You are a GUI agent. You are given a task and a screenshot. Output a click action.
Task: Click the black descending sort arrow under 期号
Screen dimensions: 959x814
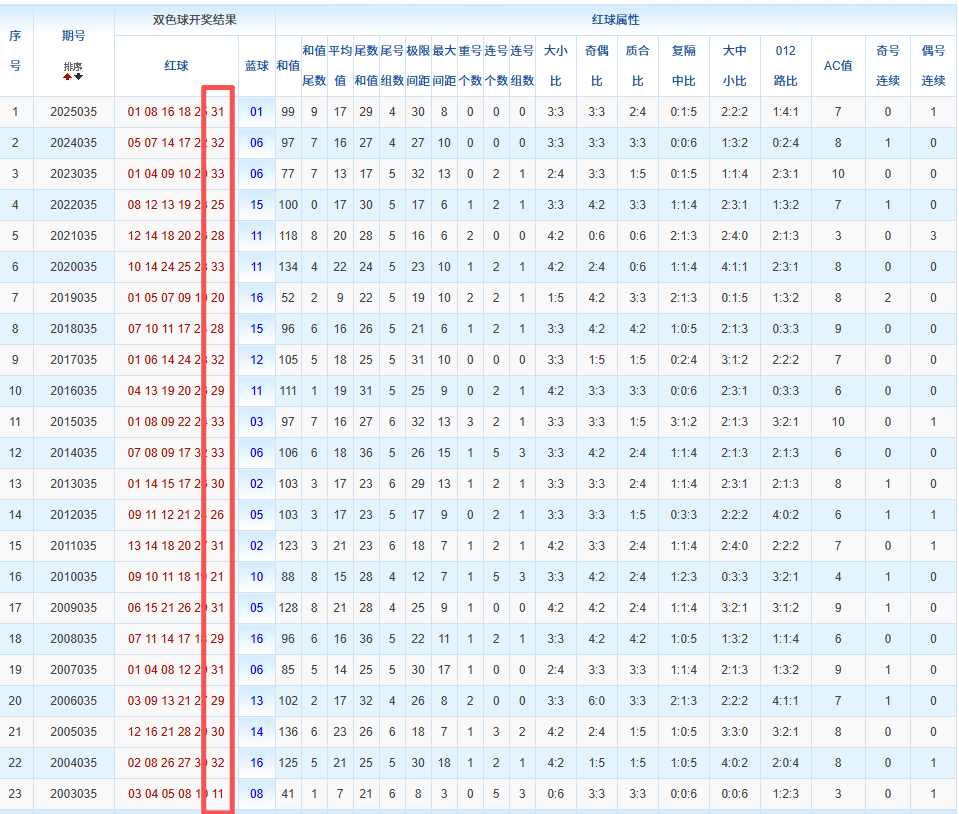click(x=79, y=75)
